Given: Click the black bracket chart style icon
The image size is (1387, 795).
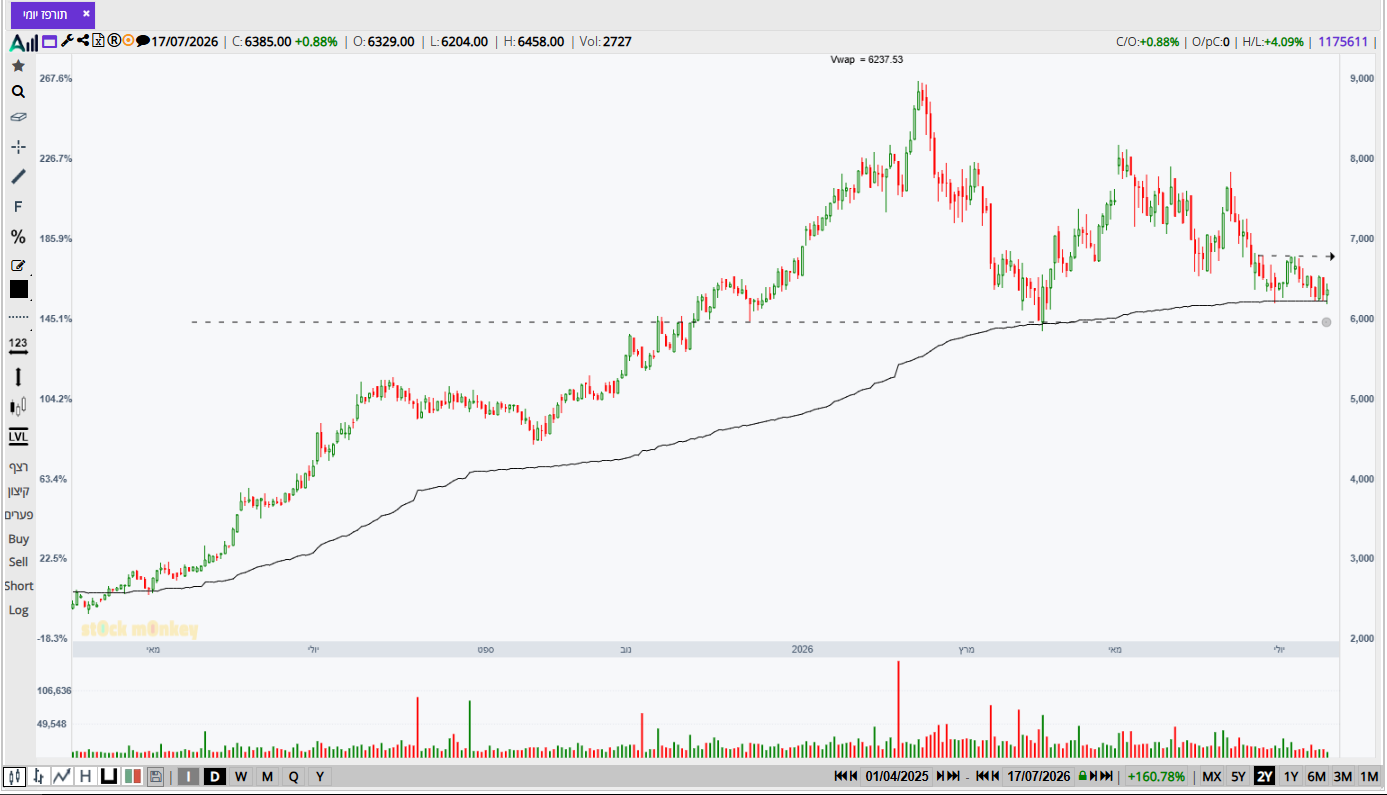Looking at the screenshot, I should (108, 776).
